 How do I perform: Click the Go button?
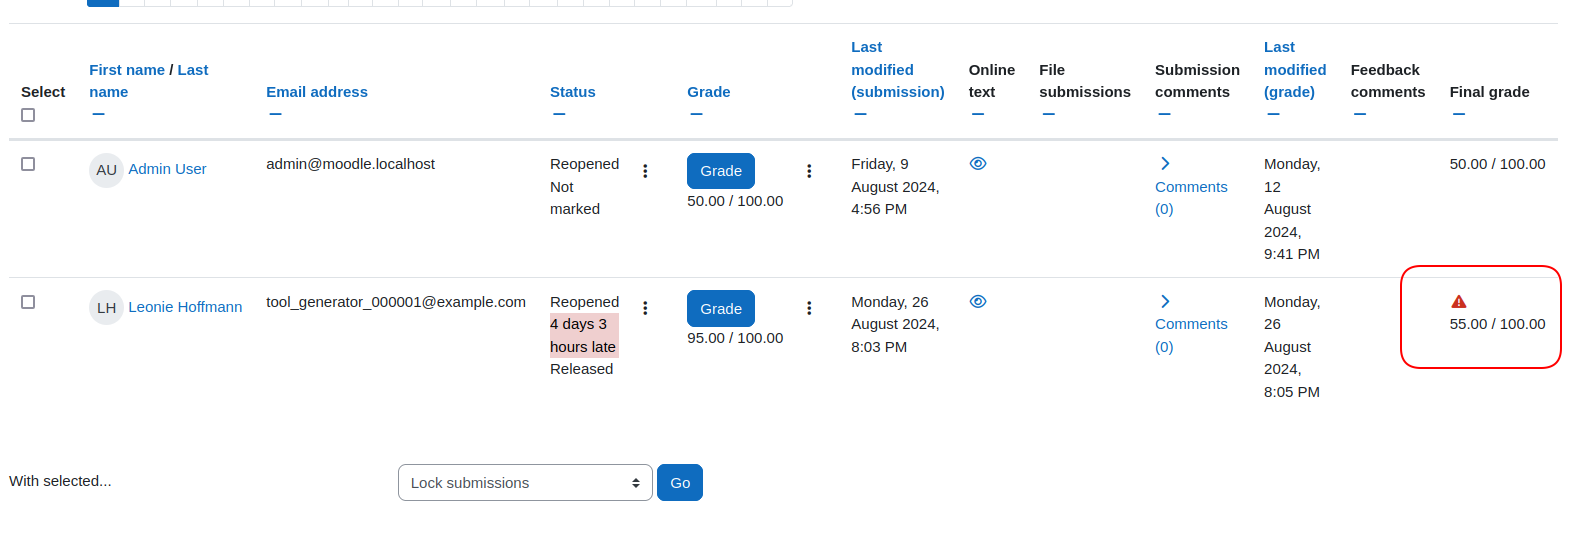[680, 482]
